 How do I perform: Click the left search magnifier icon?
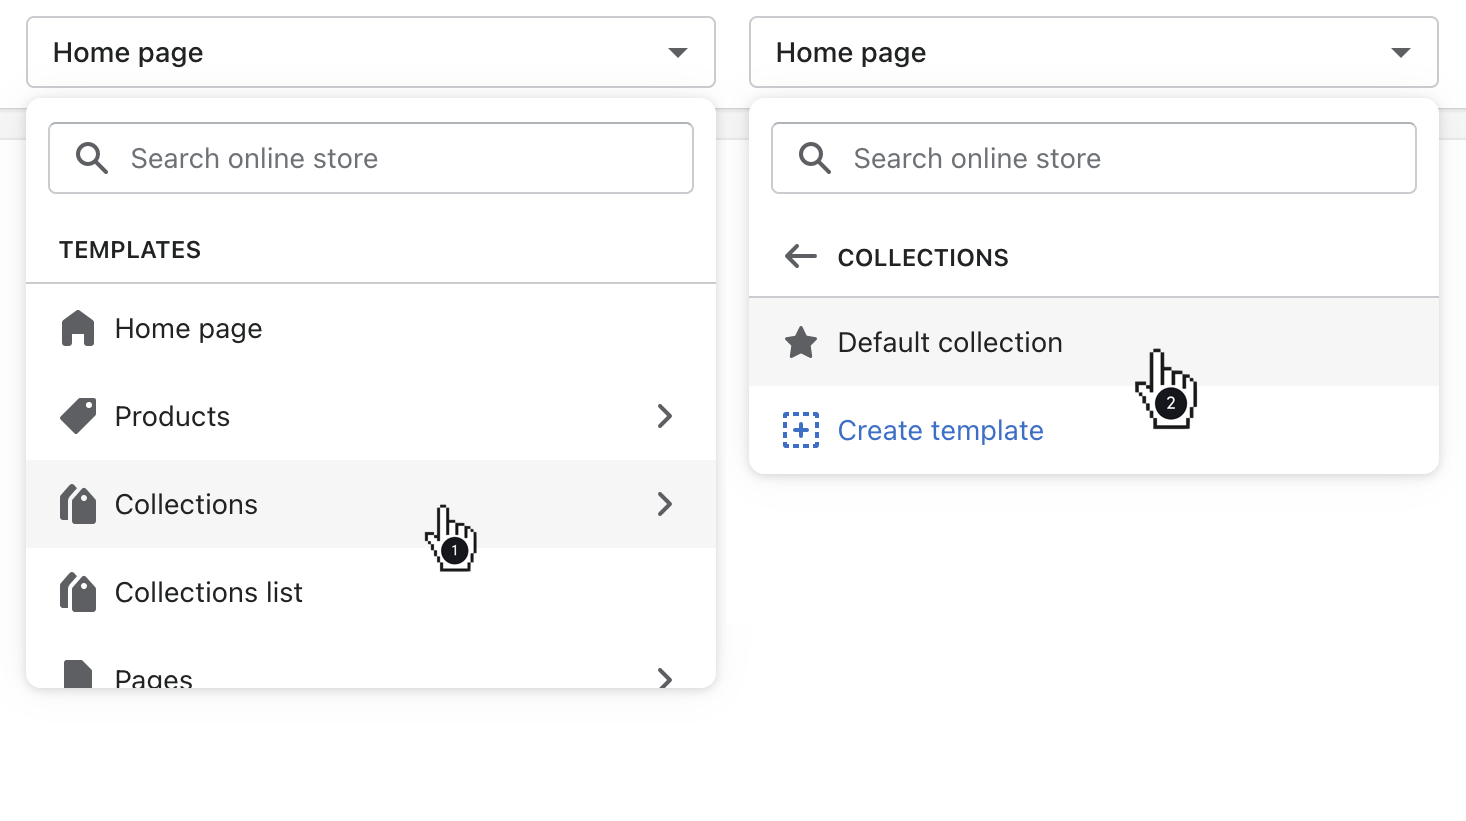tap(91, 158)
